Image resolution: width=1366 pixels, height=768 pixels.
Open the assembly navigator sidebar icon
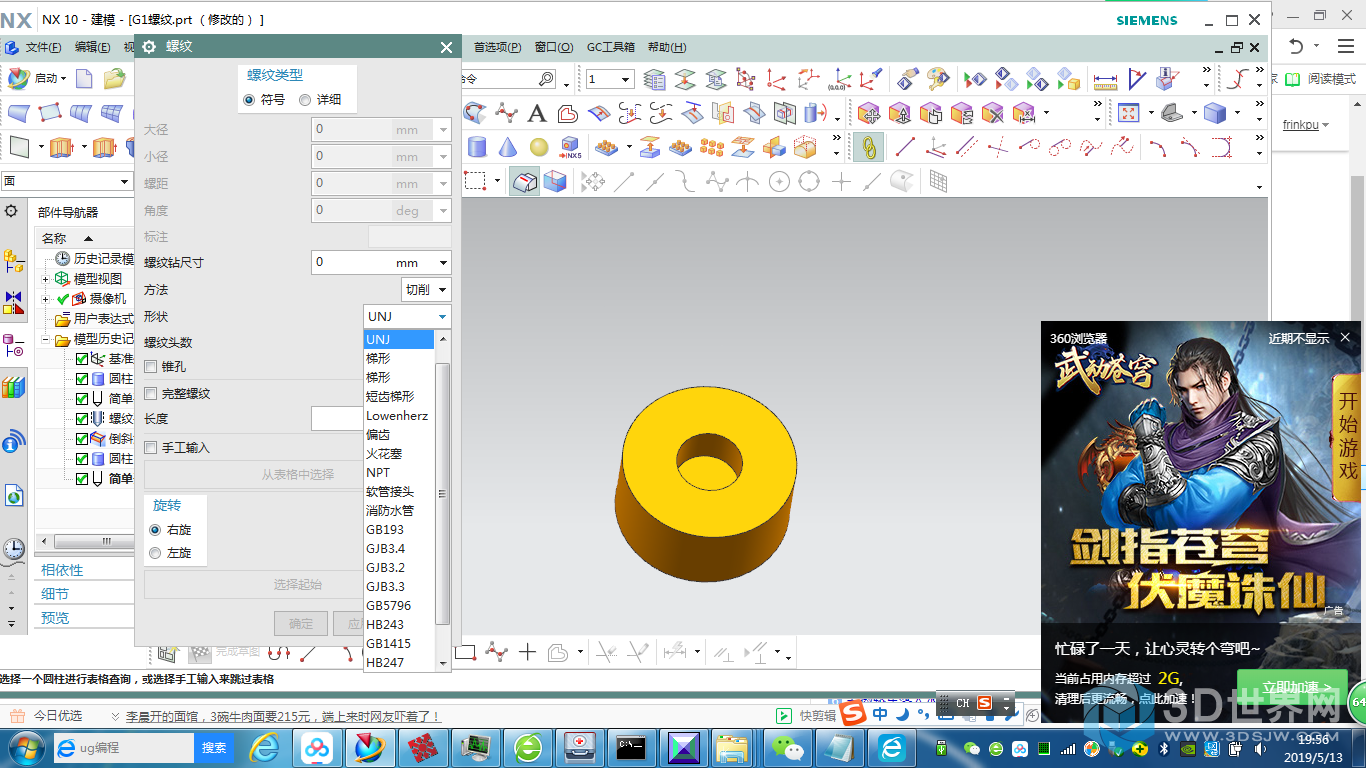click(x=14, y=262)
